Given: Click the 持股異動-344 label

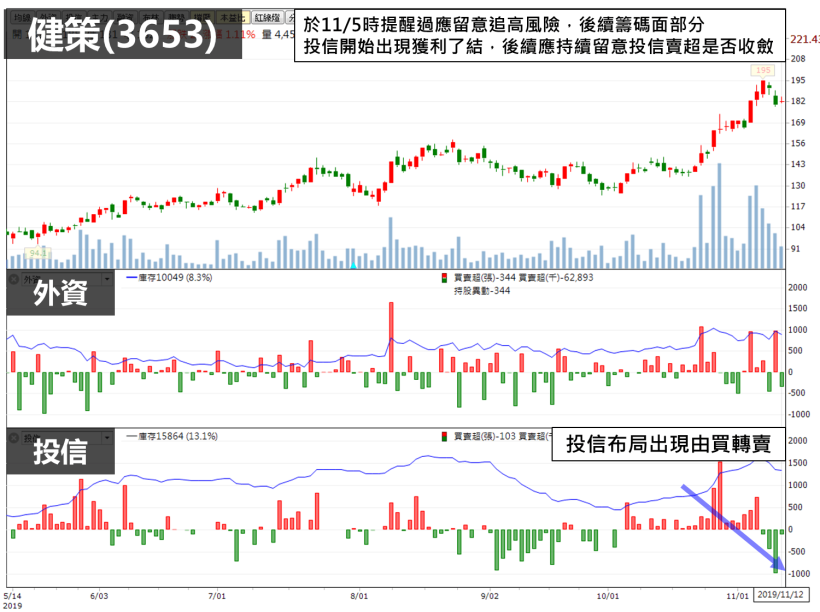Looking at the screenshot, I should (482, 291).
